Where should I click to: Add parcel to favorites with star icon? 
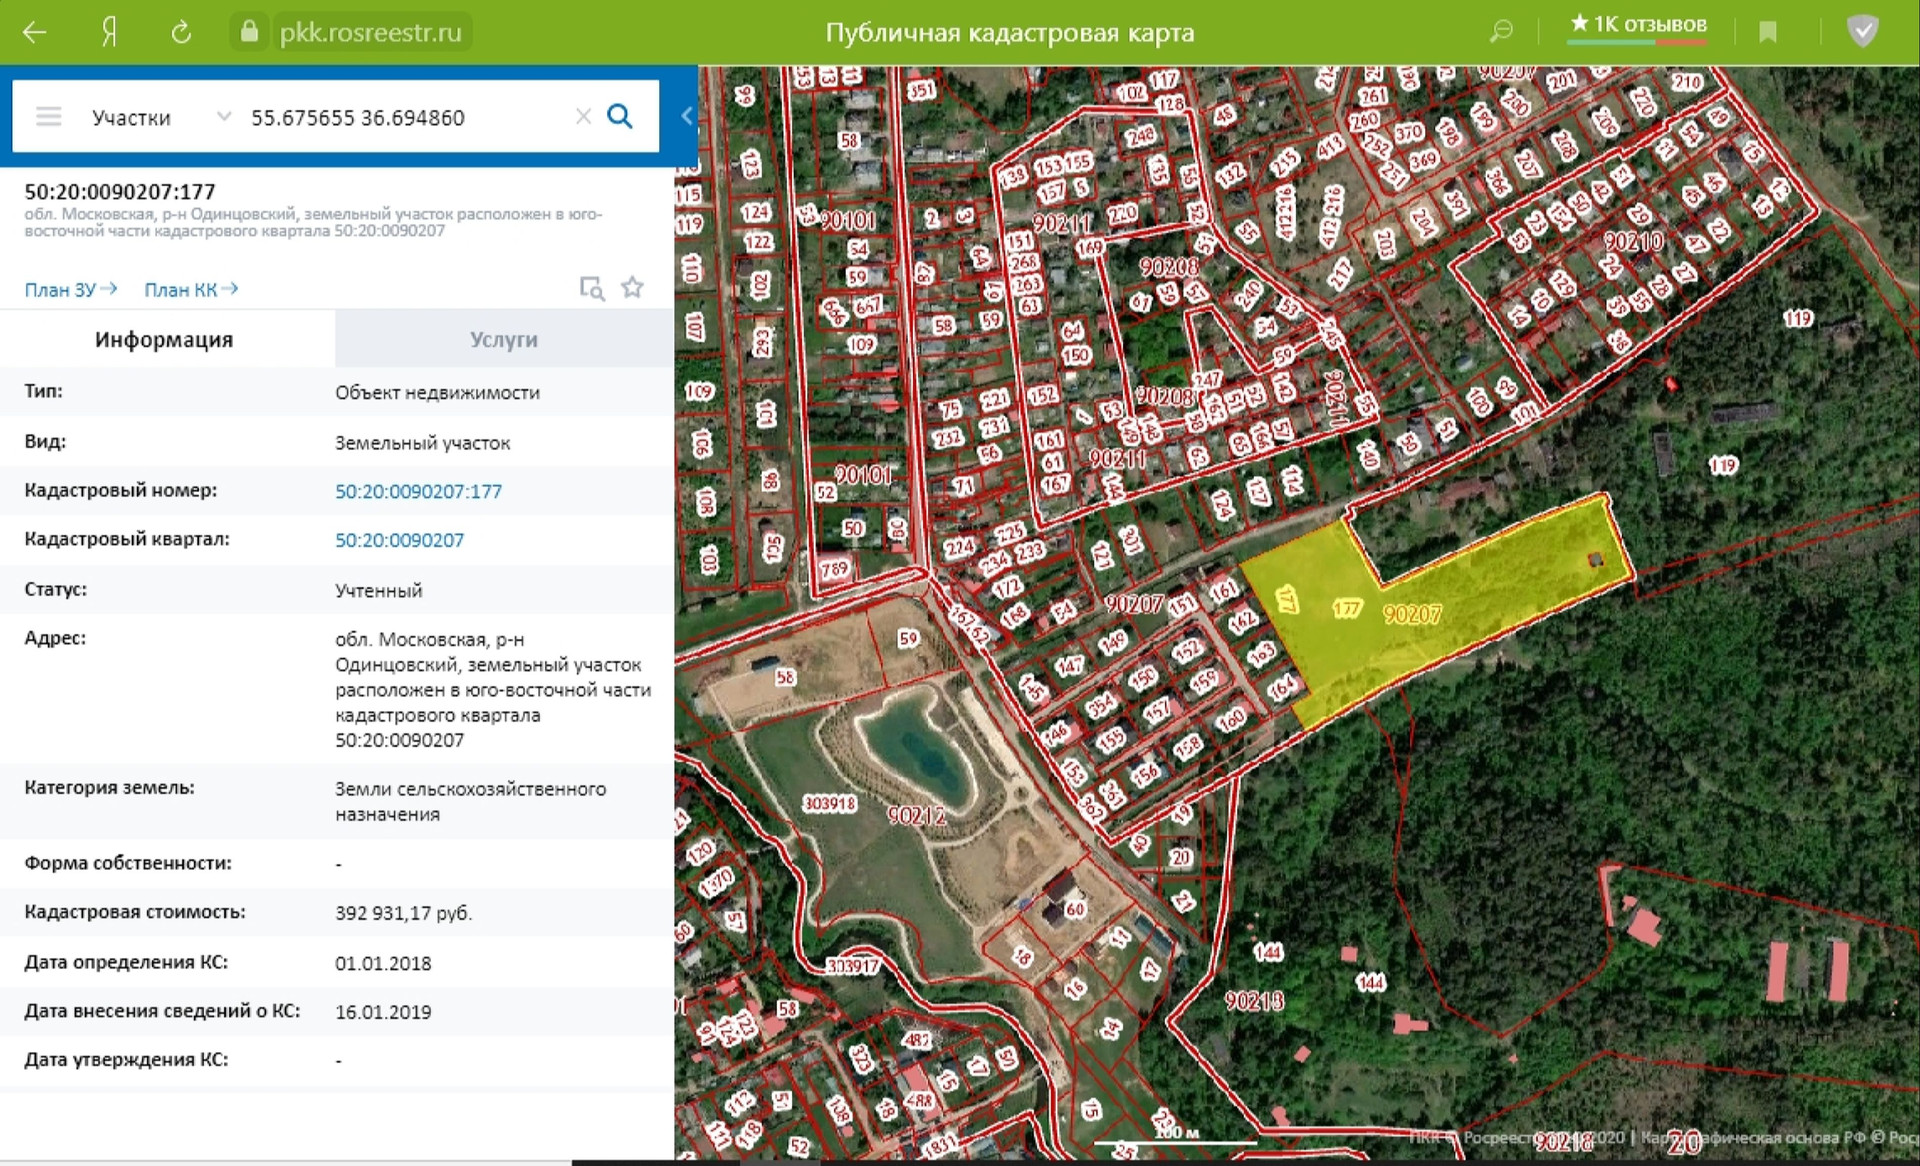pos(632,289)
